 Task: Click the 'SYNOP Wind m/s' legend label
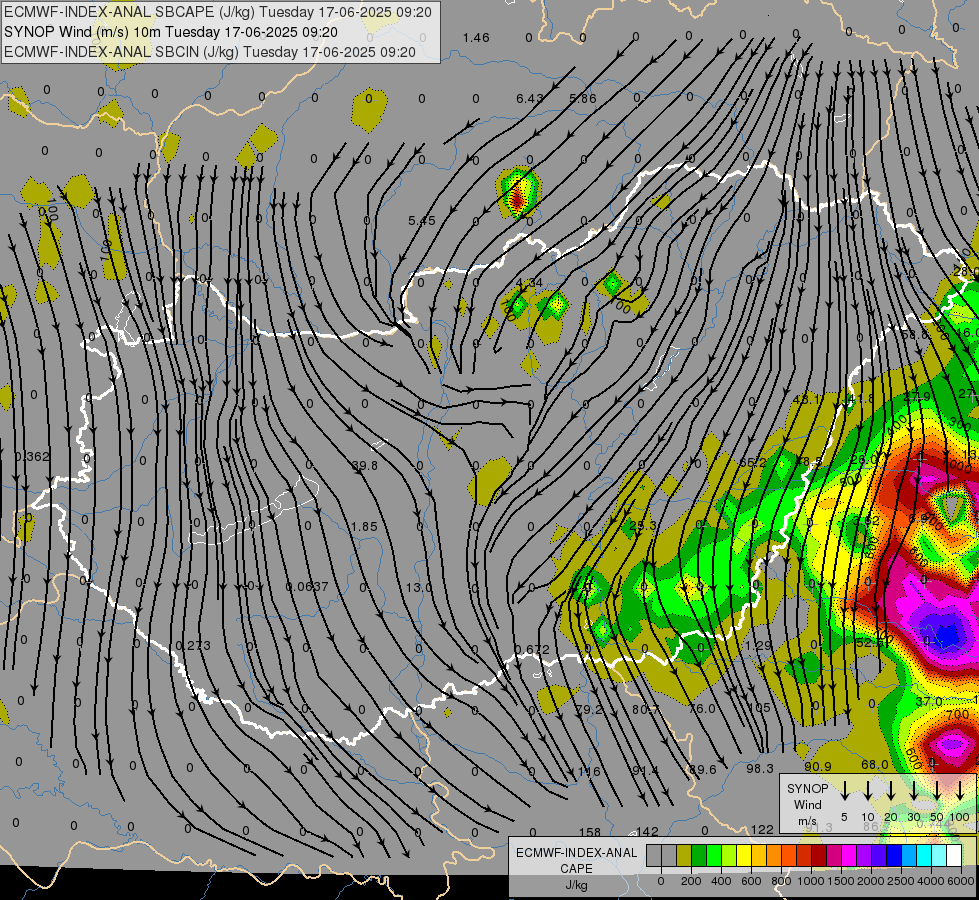coord(807,804)
